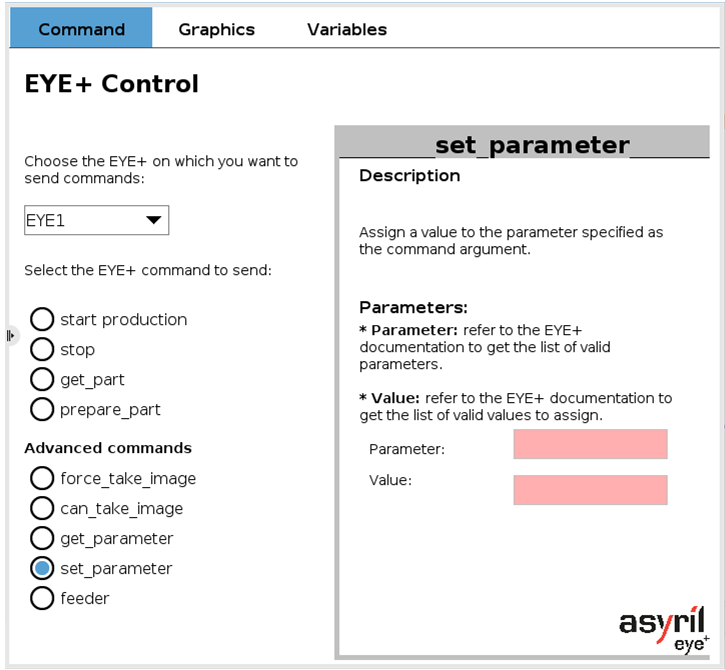Select the get_parameter radio button

[x=42, y=539]
